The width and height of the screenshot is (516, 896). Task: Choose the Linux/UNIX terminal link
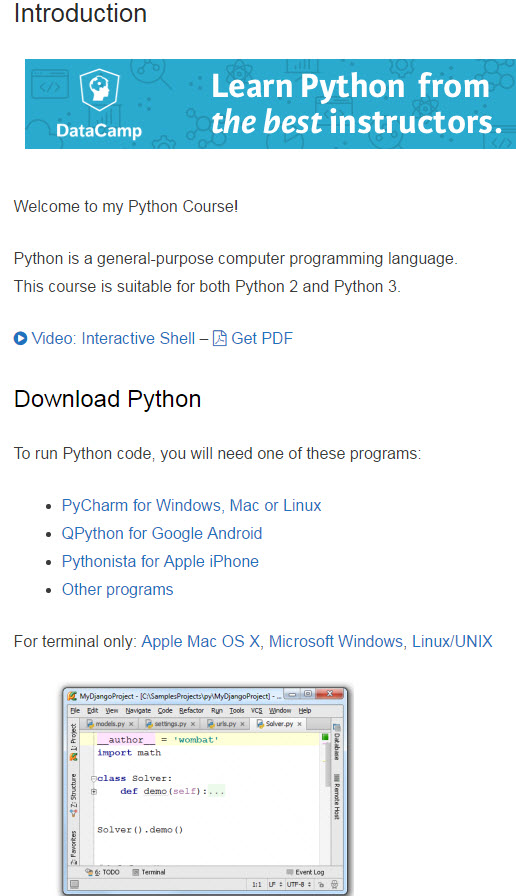(452, 642)
